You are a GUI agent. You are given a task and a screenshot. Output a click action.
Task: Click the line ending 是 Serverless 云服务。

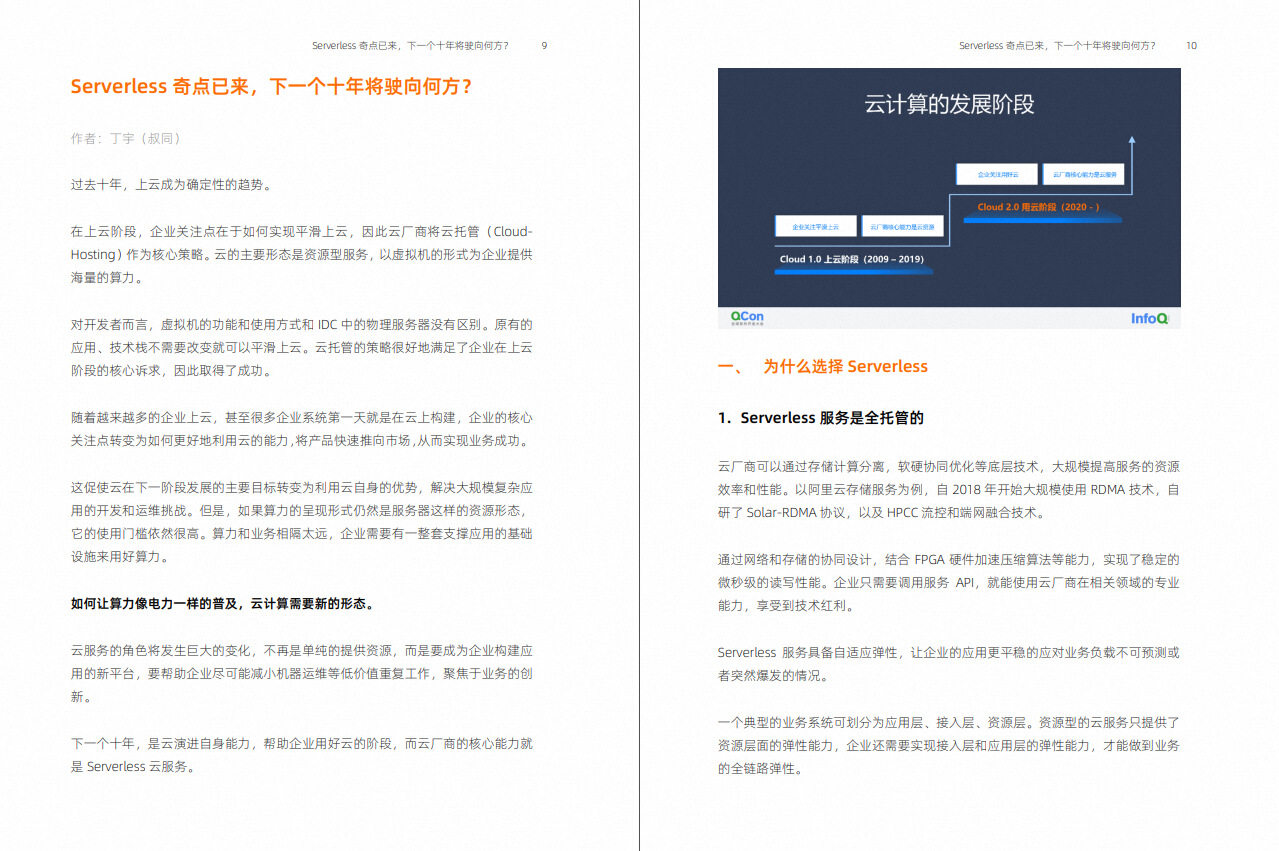[x=133, y=767]
